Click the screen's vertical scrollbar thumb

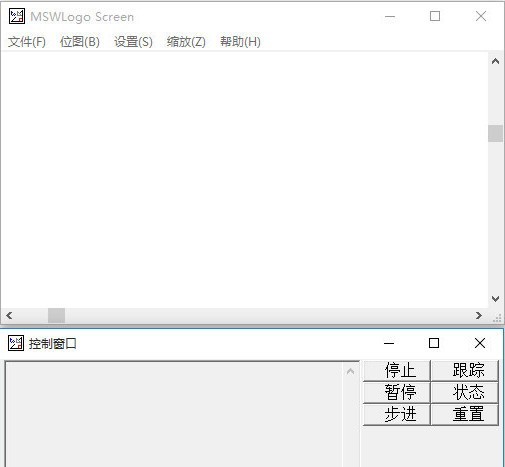tap(496, 133)
